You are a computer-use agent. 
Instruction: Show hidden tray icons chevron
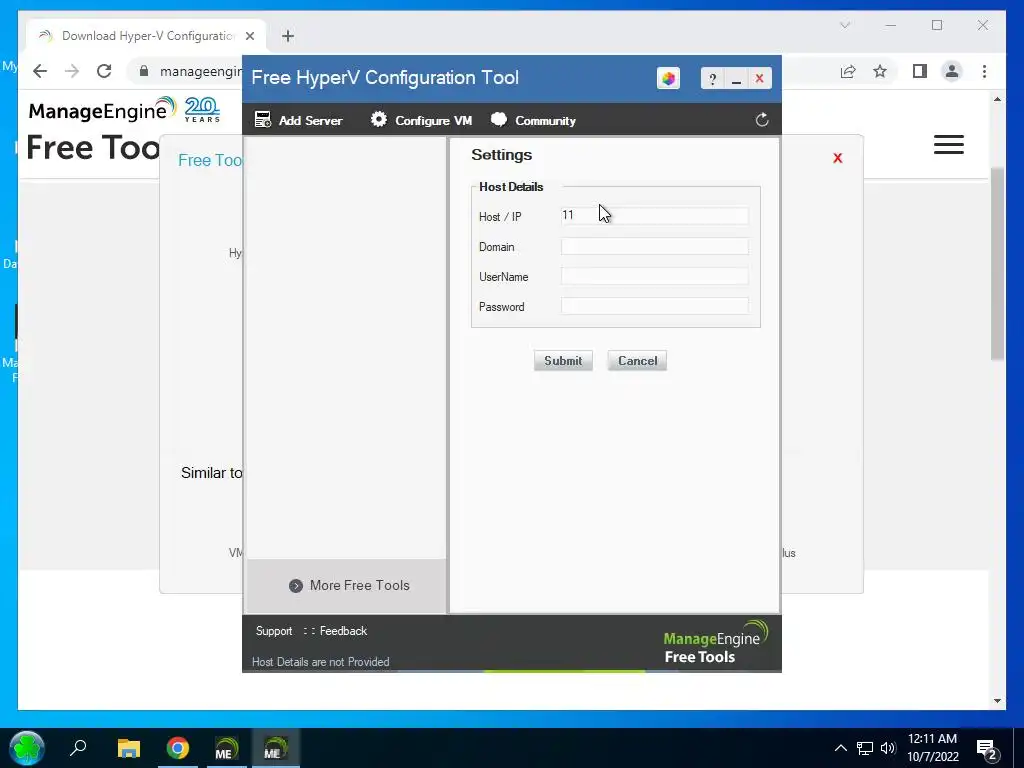point(840,748)
